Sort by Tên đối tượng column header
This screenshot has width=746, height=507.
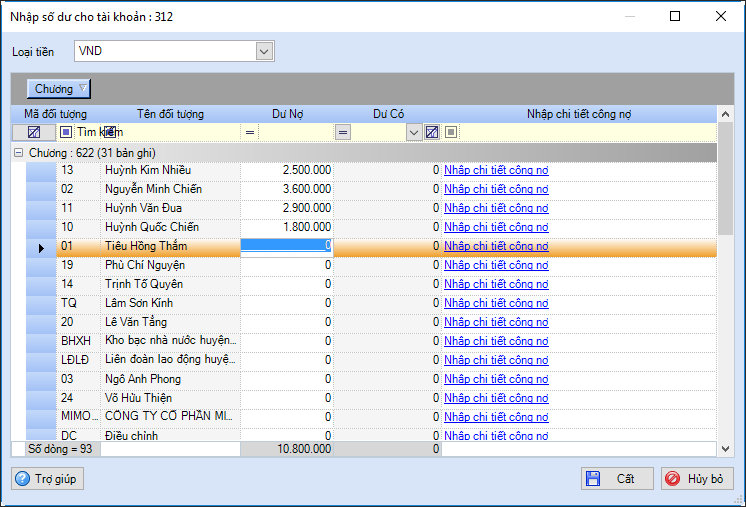pos(170,114)
